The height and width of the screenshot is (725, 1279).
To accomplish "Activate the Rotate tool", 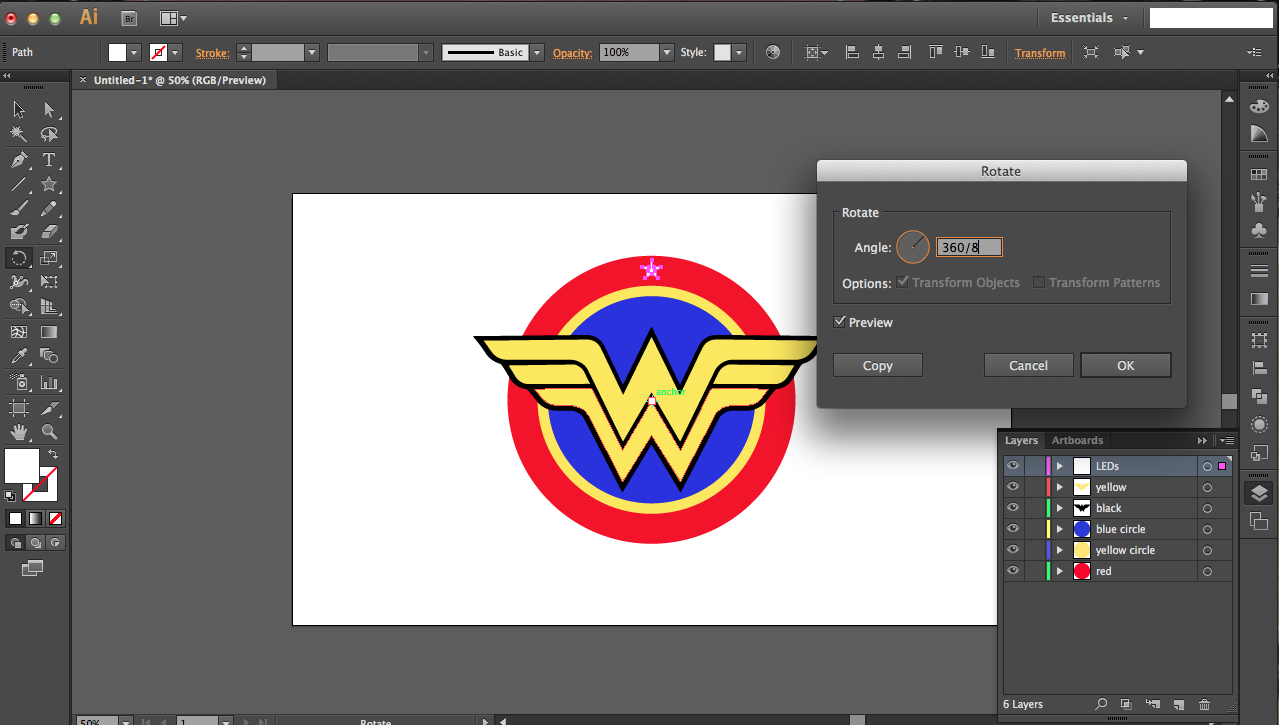I will (19, 258).
